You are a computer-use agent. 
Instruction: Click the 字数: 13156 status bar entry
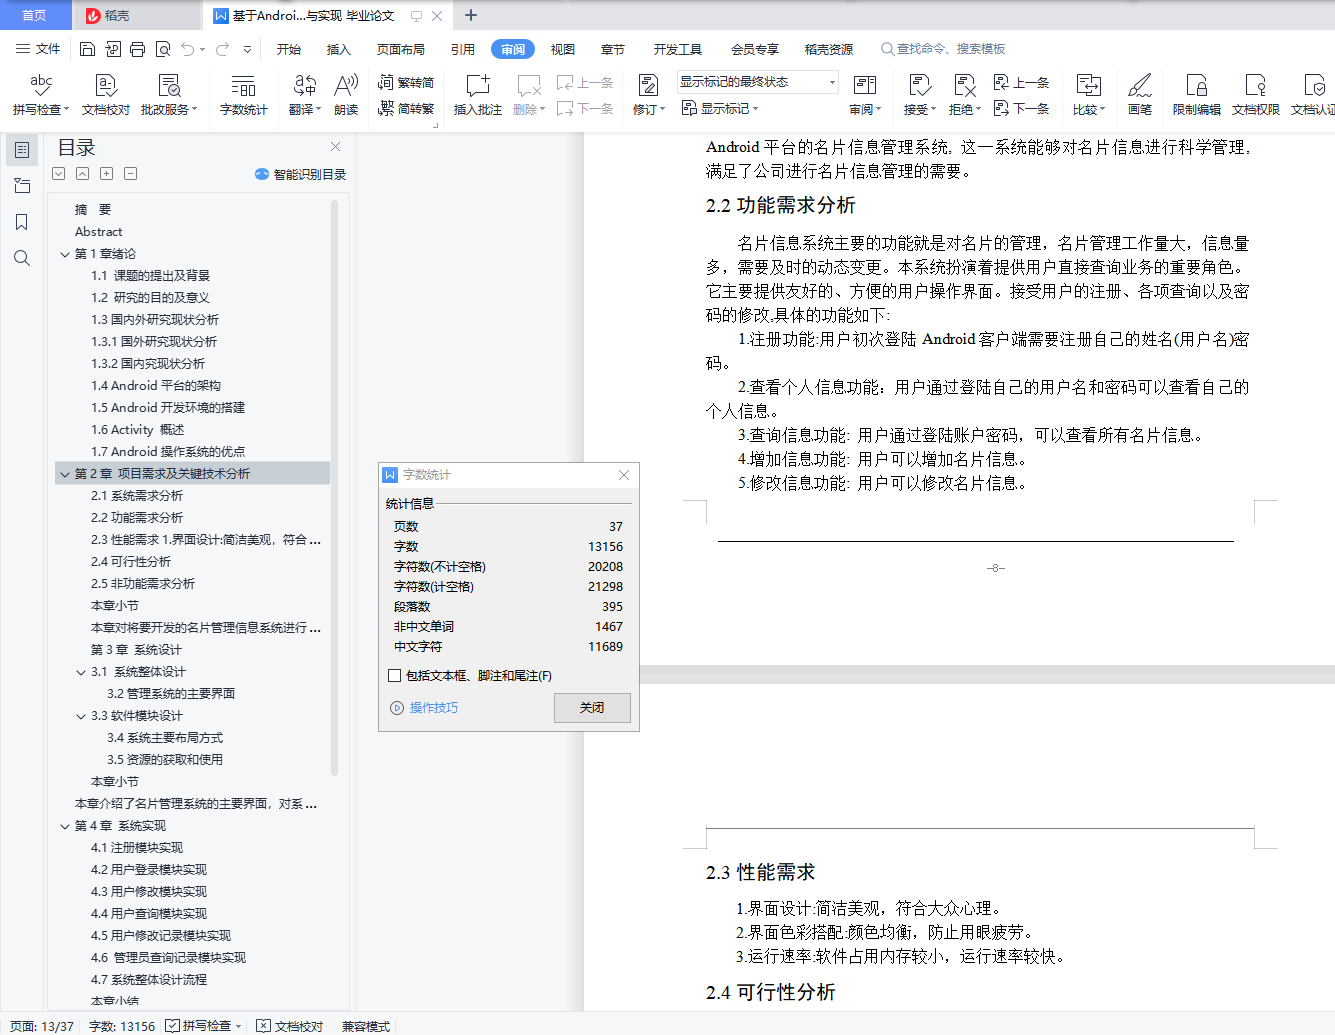[122, 1026]
